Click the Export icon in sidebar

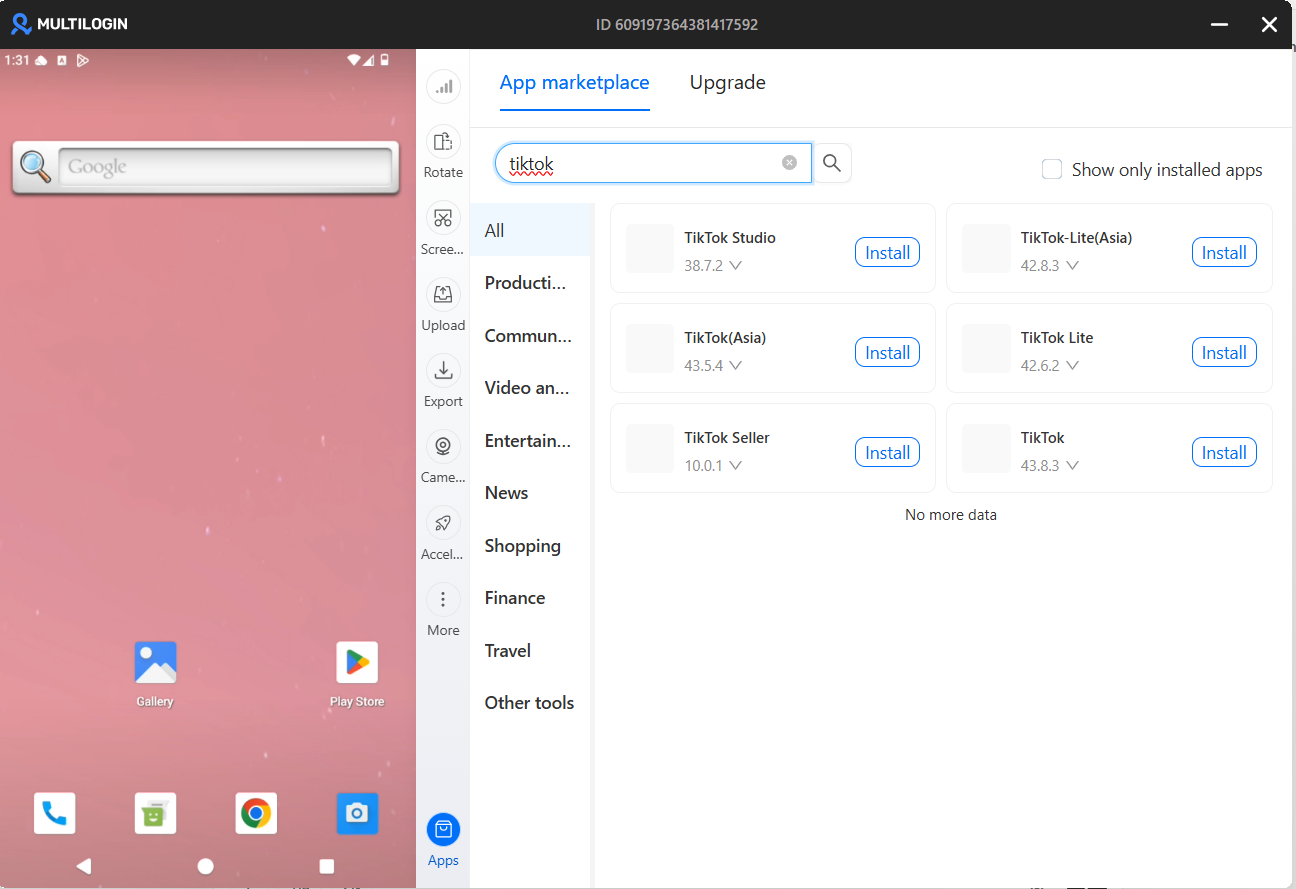pos(443,371)
